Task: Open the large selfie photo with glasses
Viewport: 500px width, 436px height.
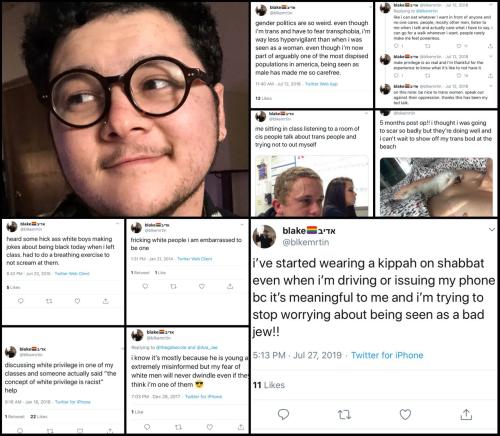Action: coord(126,110)
